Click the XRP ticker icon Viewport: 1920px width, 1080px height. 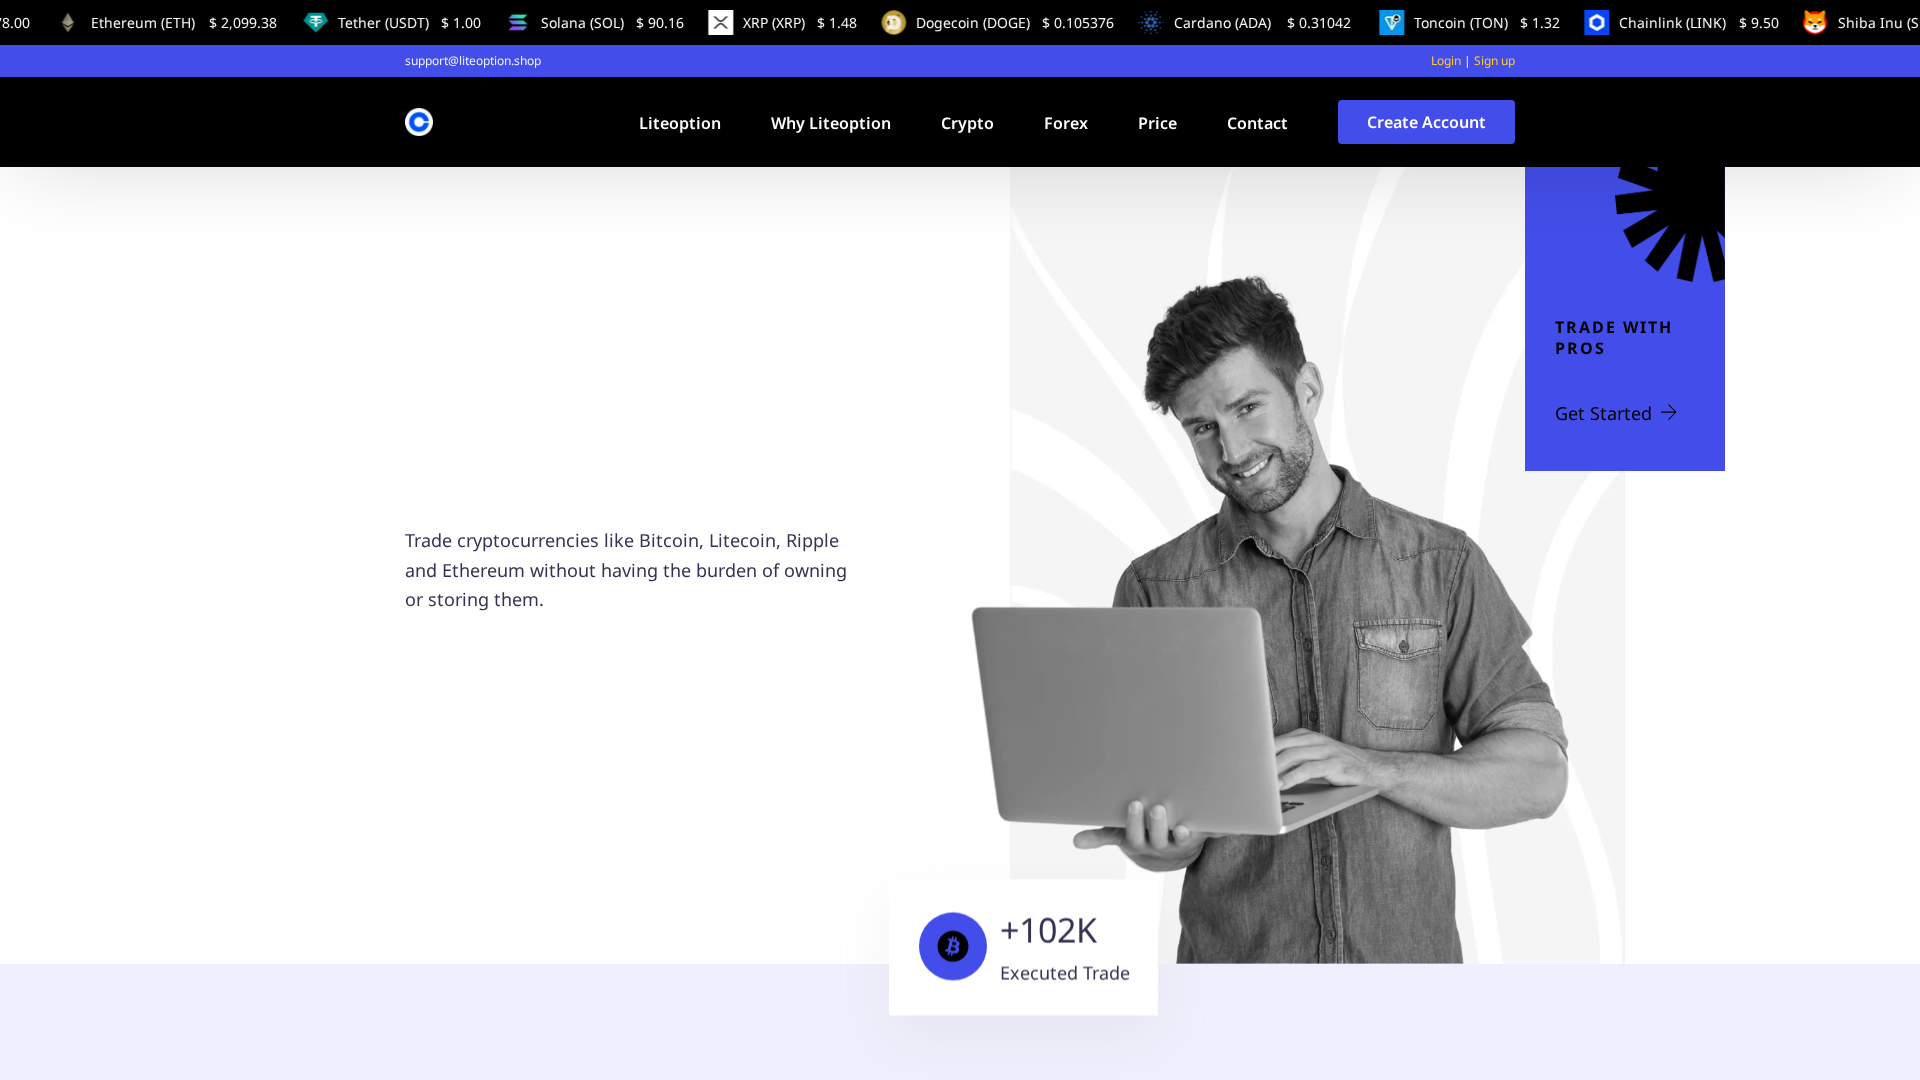pos(722,21)
